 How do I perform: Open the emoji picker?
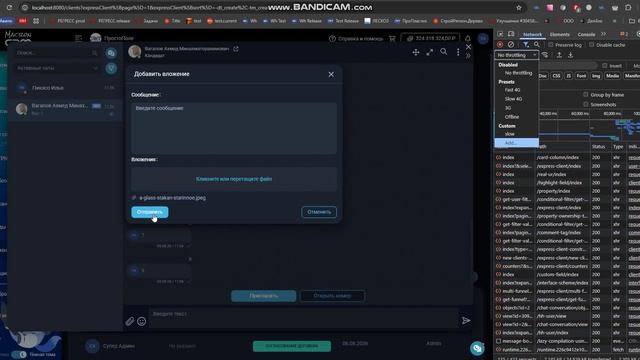142,321
